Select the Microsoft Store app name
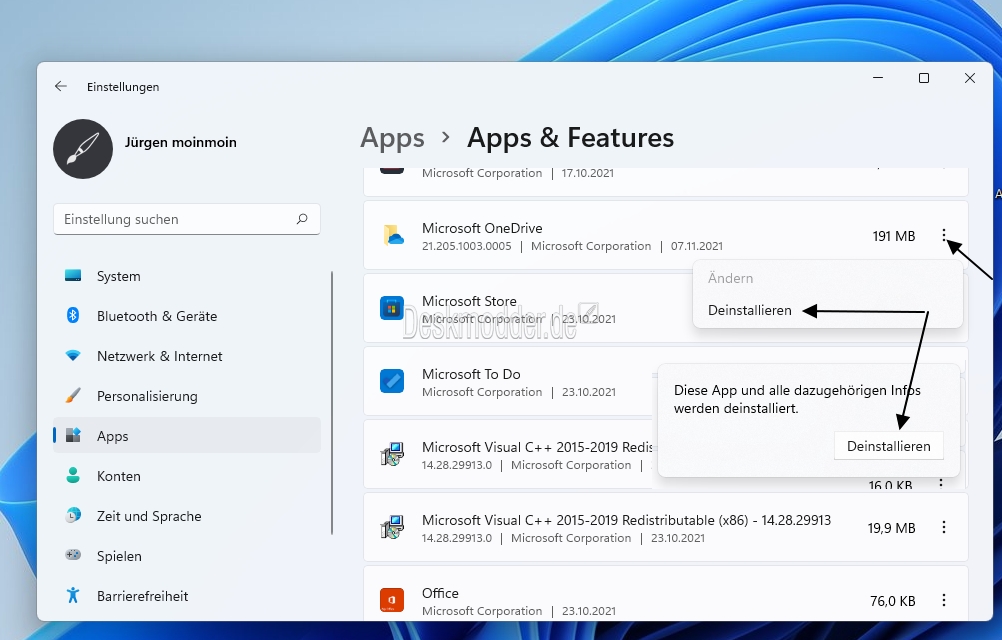The width and height of the screenshot is (1002, 640). (x=469, y=301)
